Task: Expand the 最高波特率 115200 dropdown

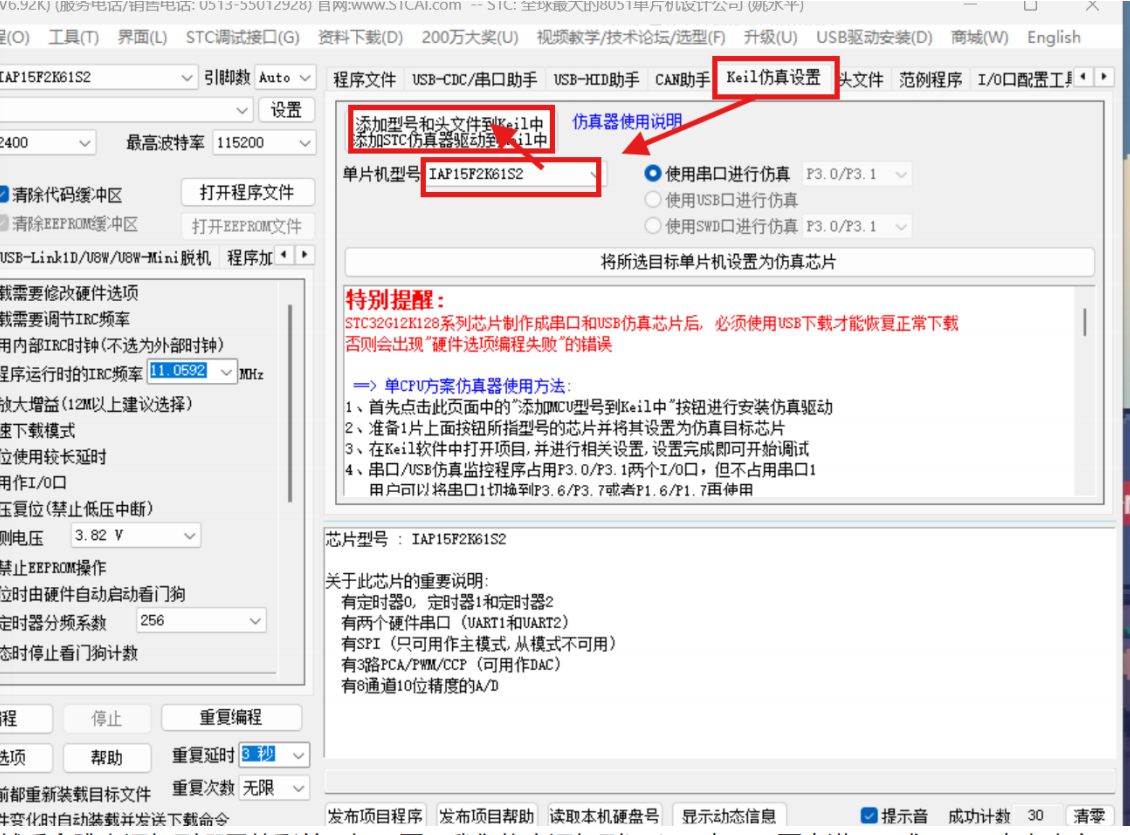Action: pyautogui.click(x=305, y=143)
